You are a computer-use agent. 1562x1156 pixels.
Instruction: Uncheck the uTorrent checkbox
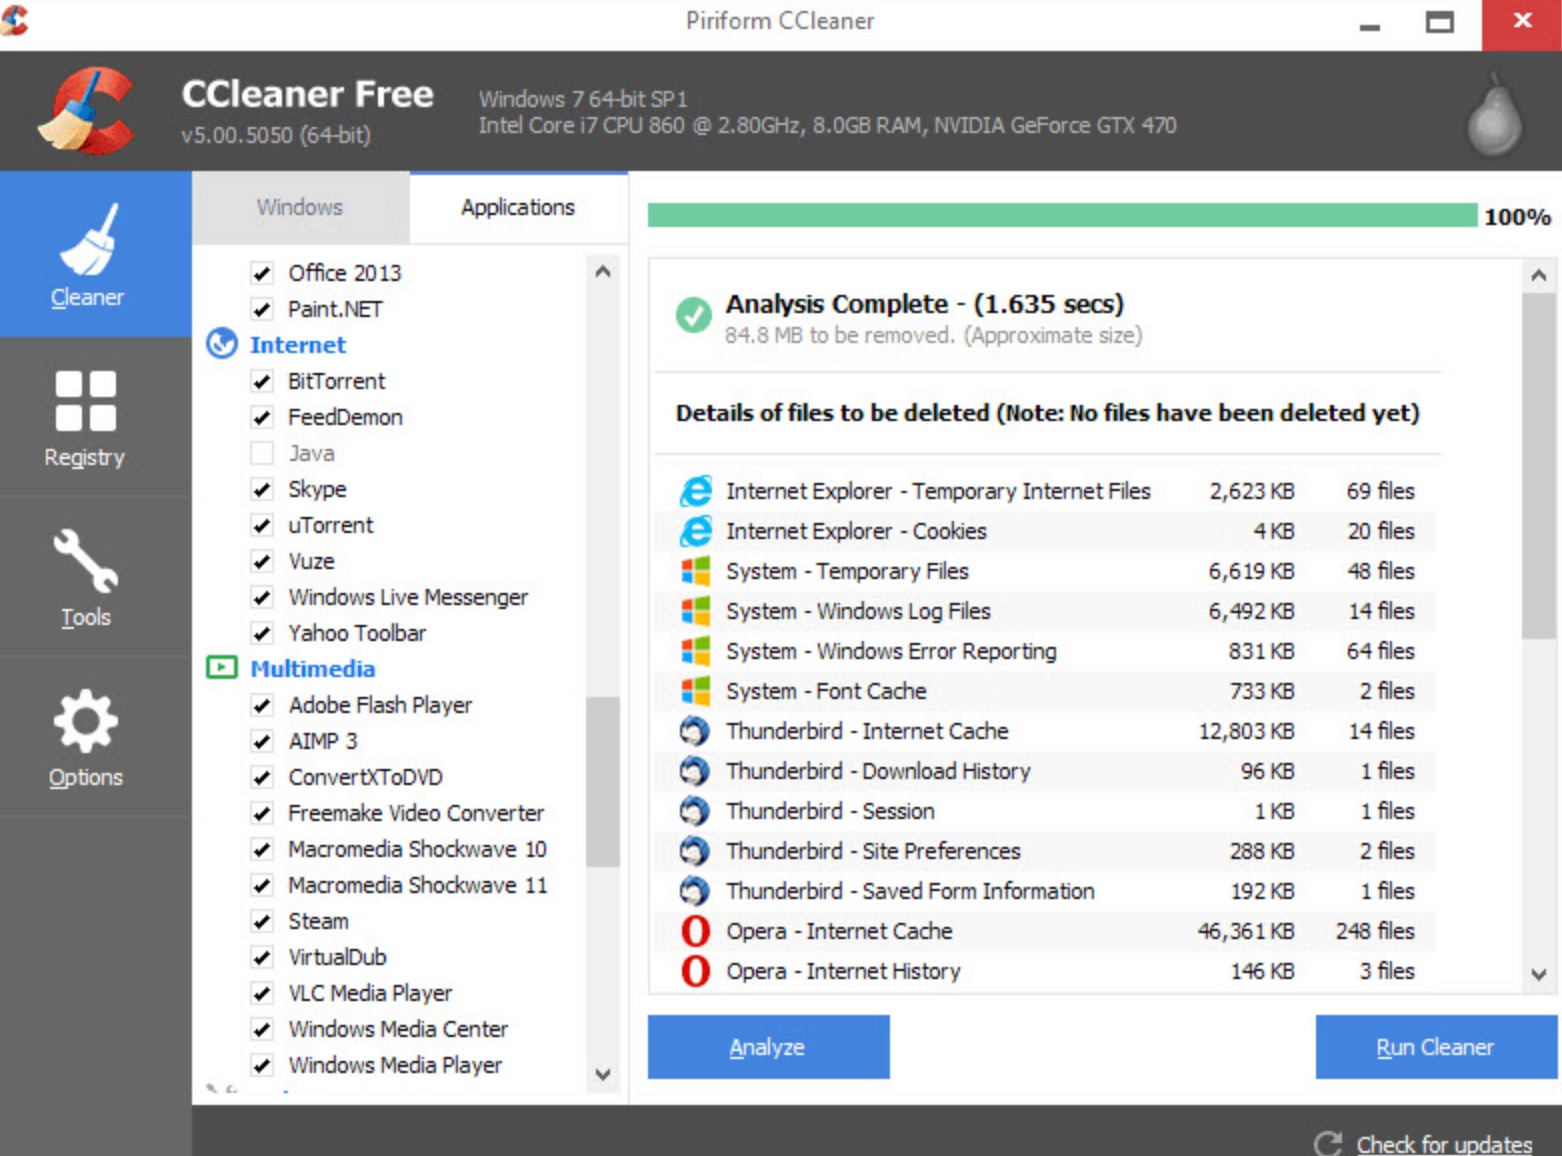[x=262, y=525]
